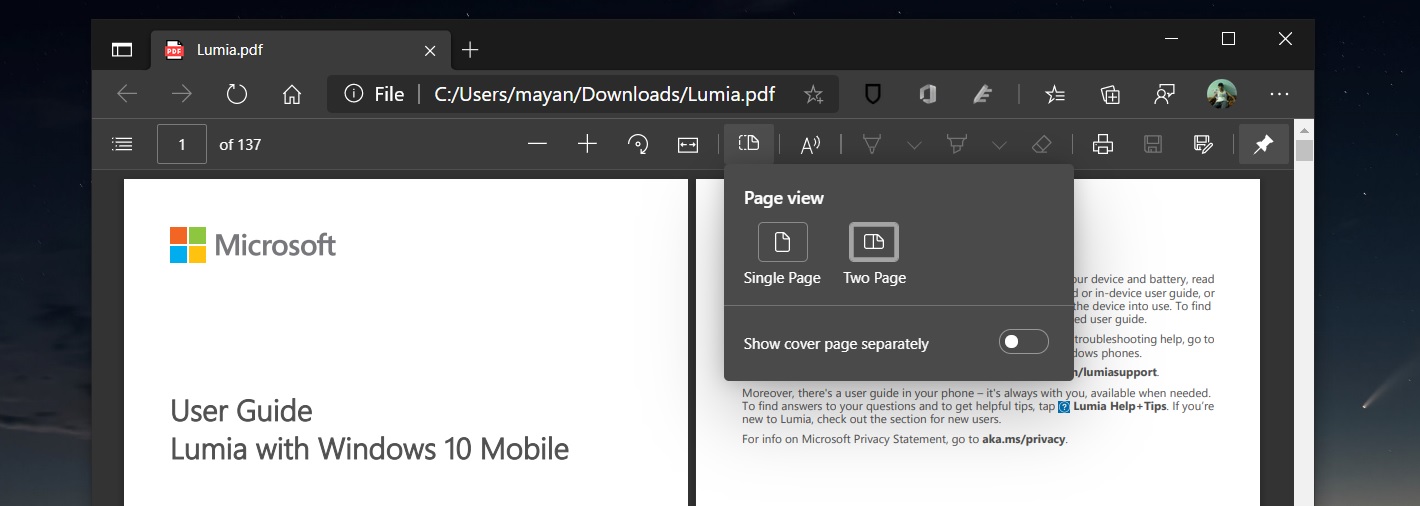
Task: Save as using pencil disk icon
Action: [x=1204, y=144]
